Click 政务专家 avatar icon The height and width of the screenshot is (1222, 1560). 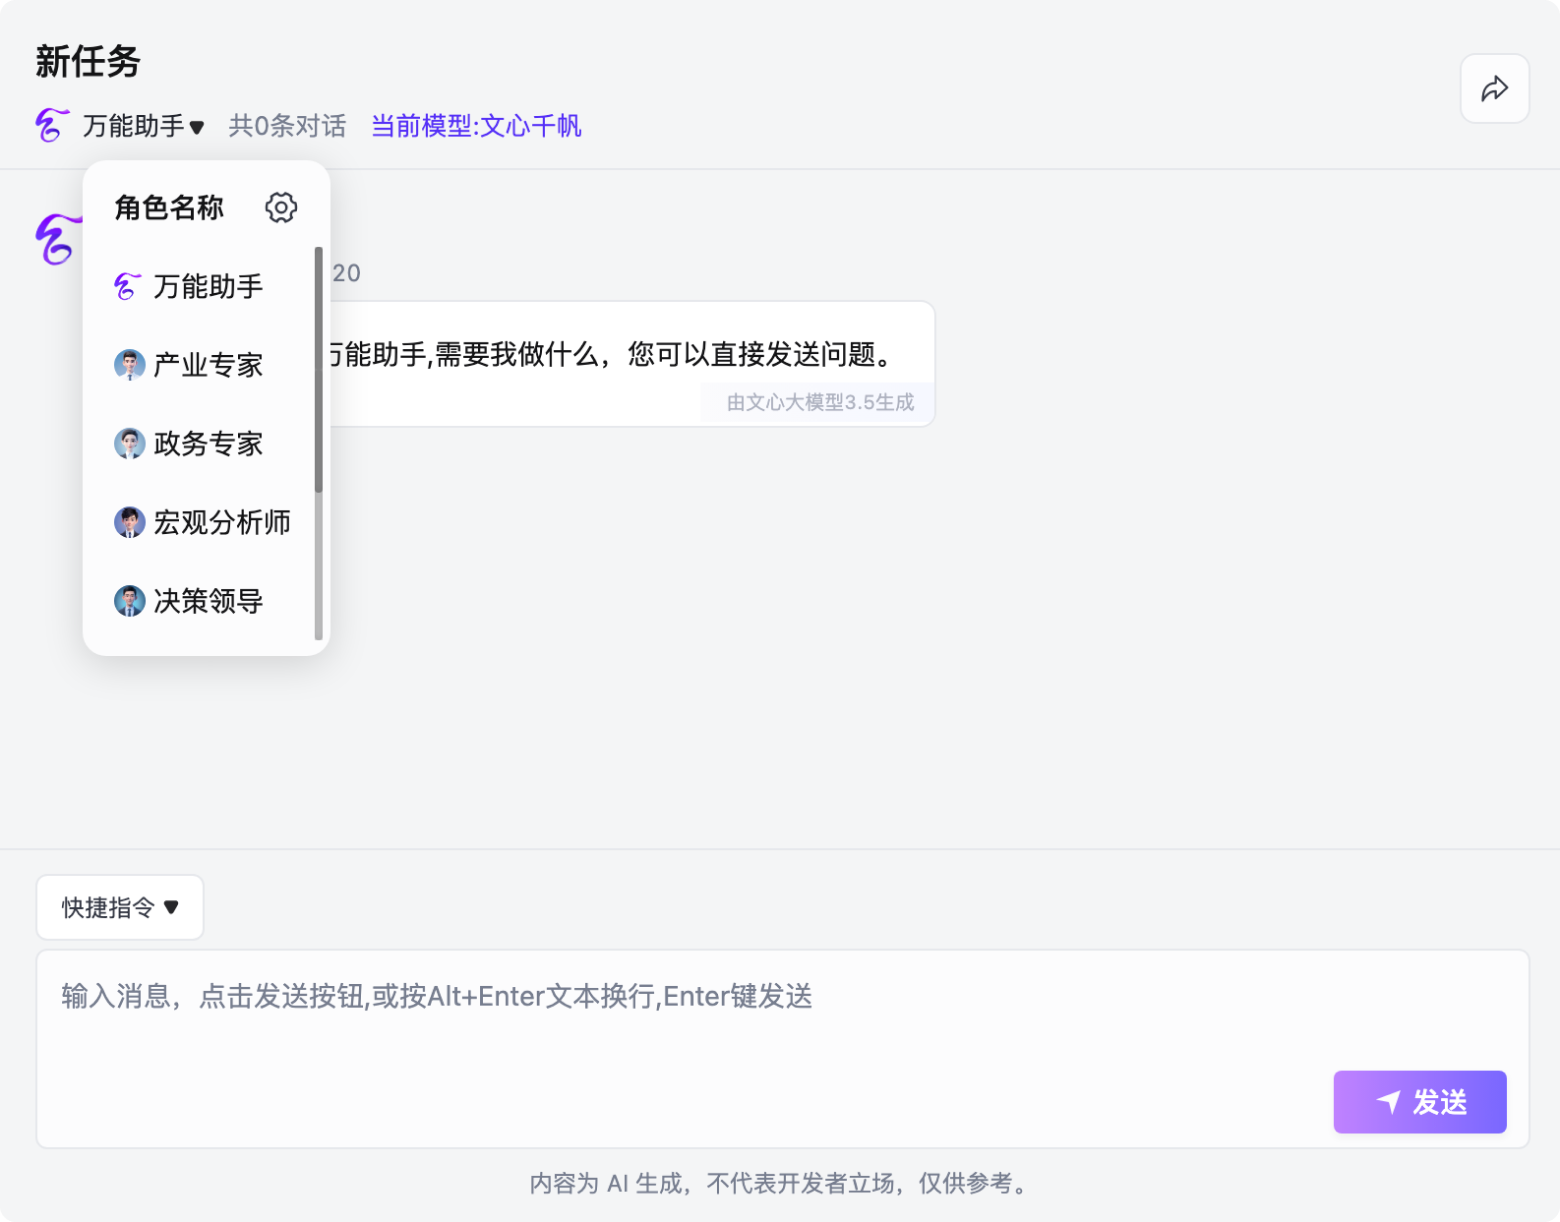(x=129, y=443)
